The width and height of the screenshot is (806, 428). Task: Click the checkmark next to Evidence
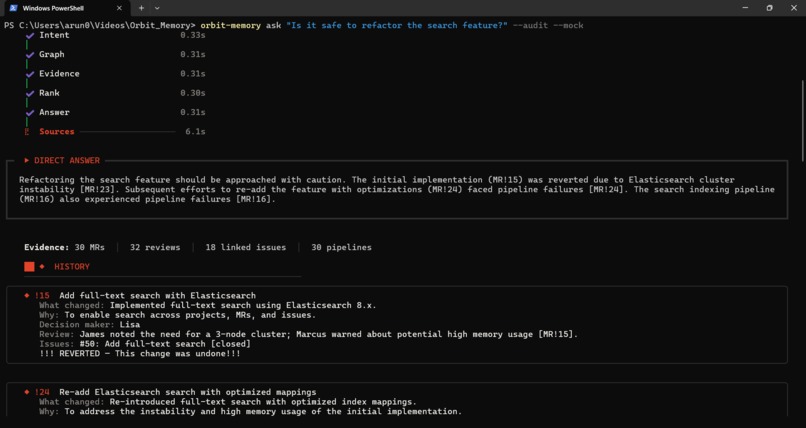tap(30, 74)
